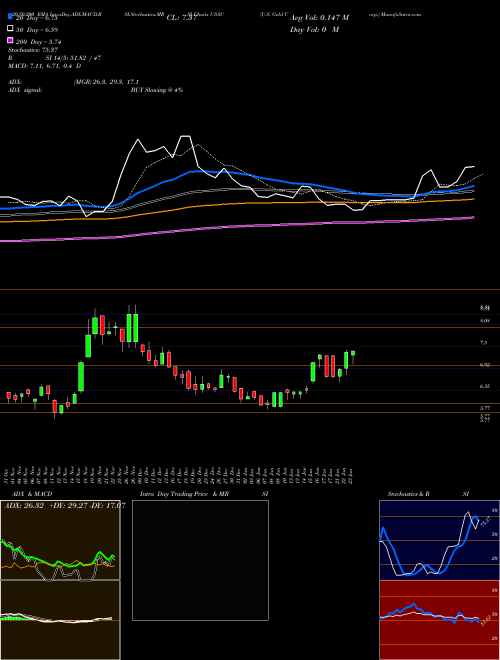Click the 31 Oct date axis label

tap(8, 475)
